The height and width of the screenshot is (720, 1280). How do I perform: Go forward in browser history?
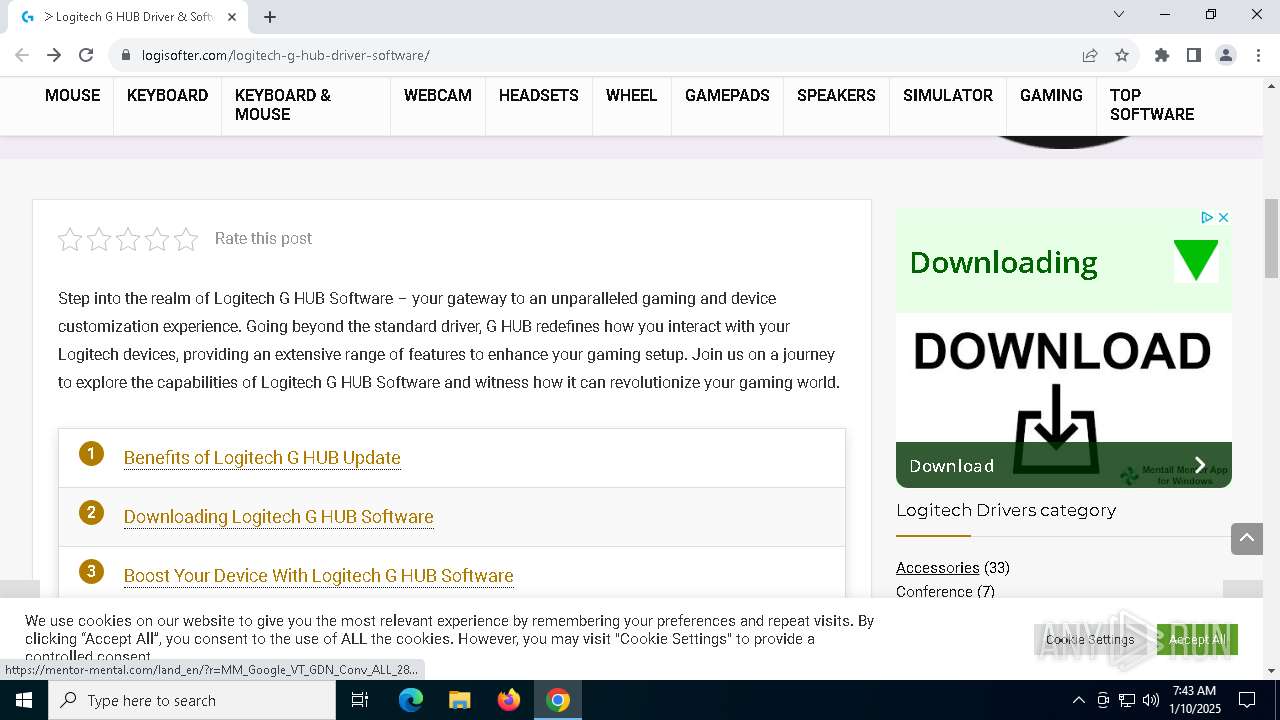[x=54, y=55]
